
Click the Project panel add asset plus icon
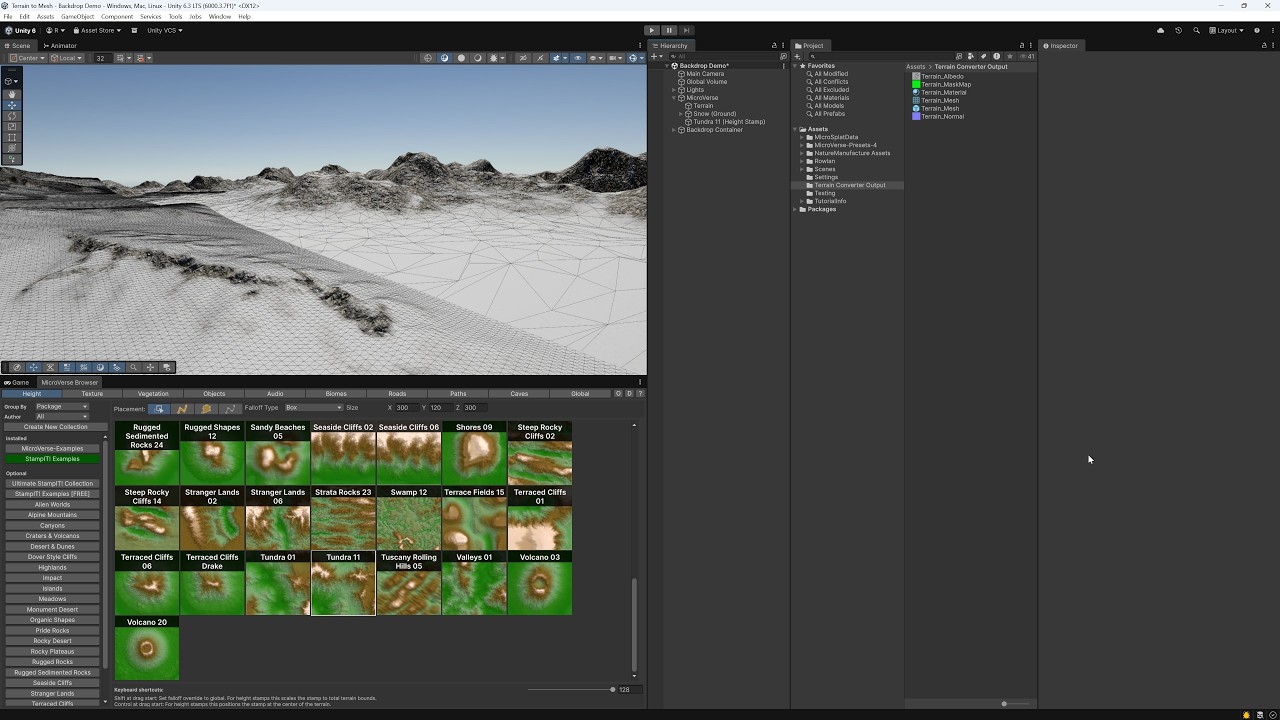798,56
